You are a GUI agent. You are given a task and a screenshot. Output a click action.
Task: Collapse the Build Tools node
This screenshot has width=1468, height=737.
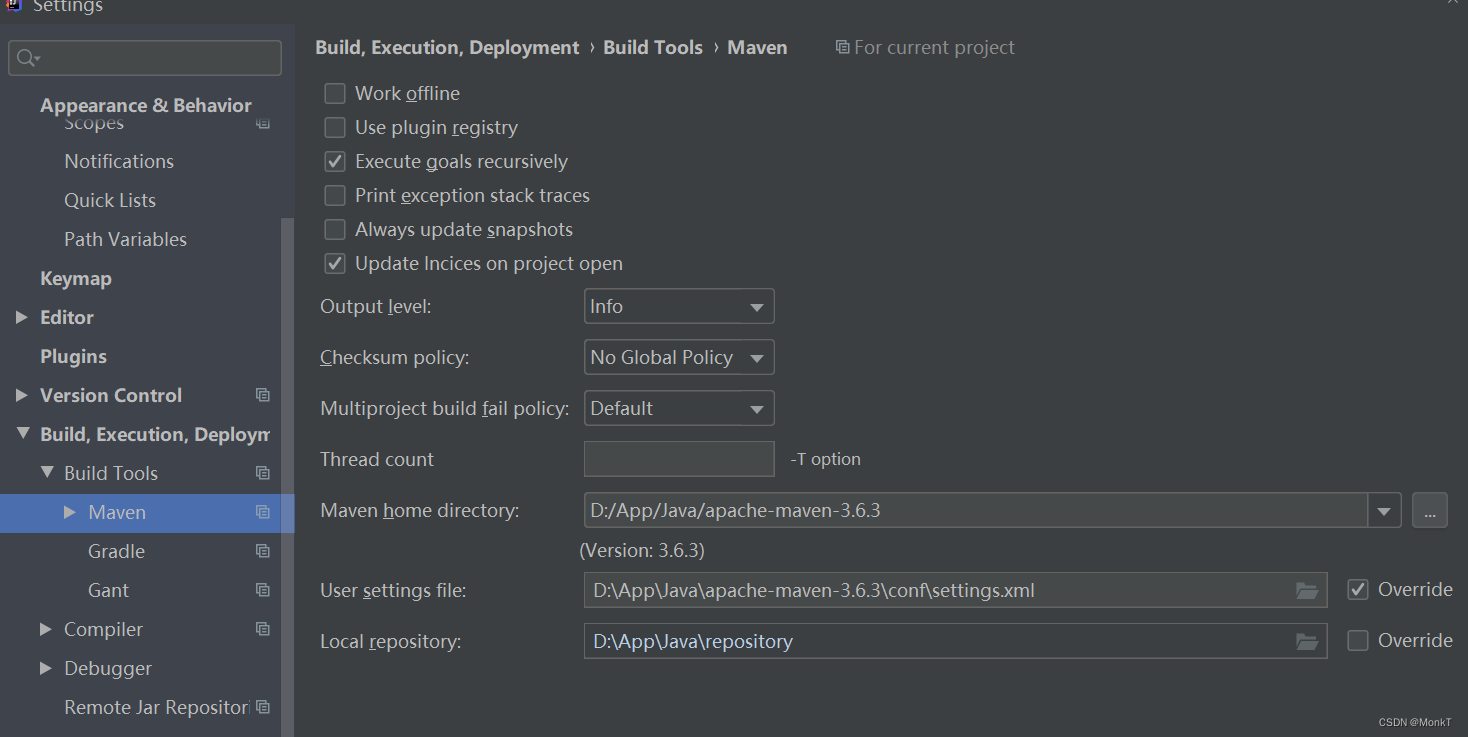coord(46,473)
